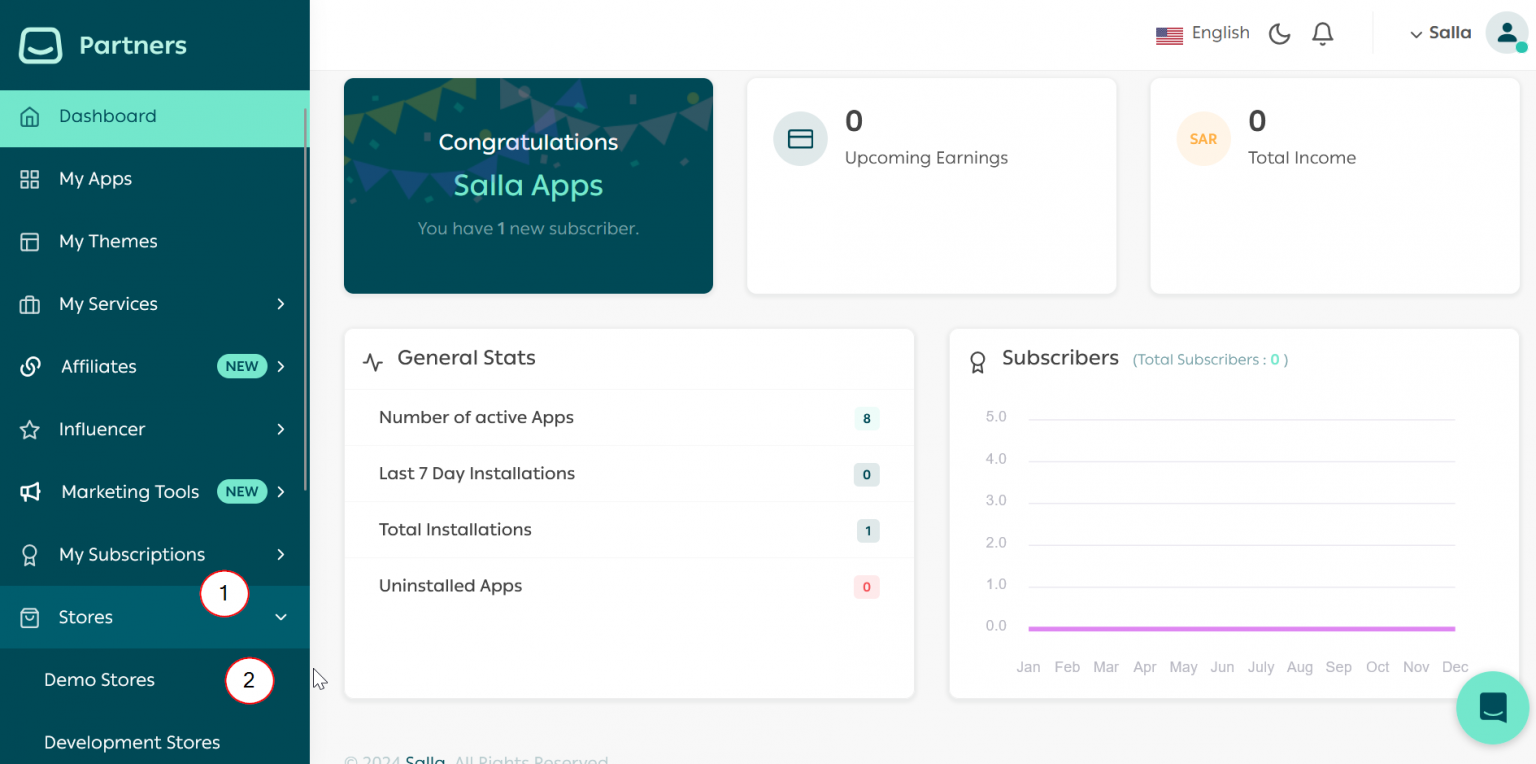Open My Services from the sidebar
This screenshot has height=764, width=1536.
click(110, 304)
